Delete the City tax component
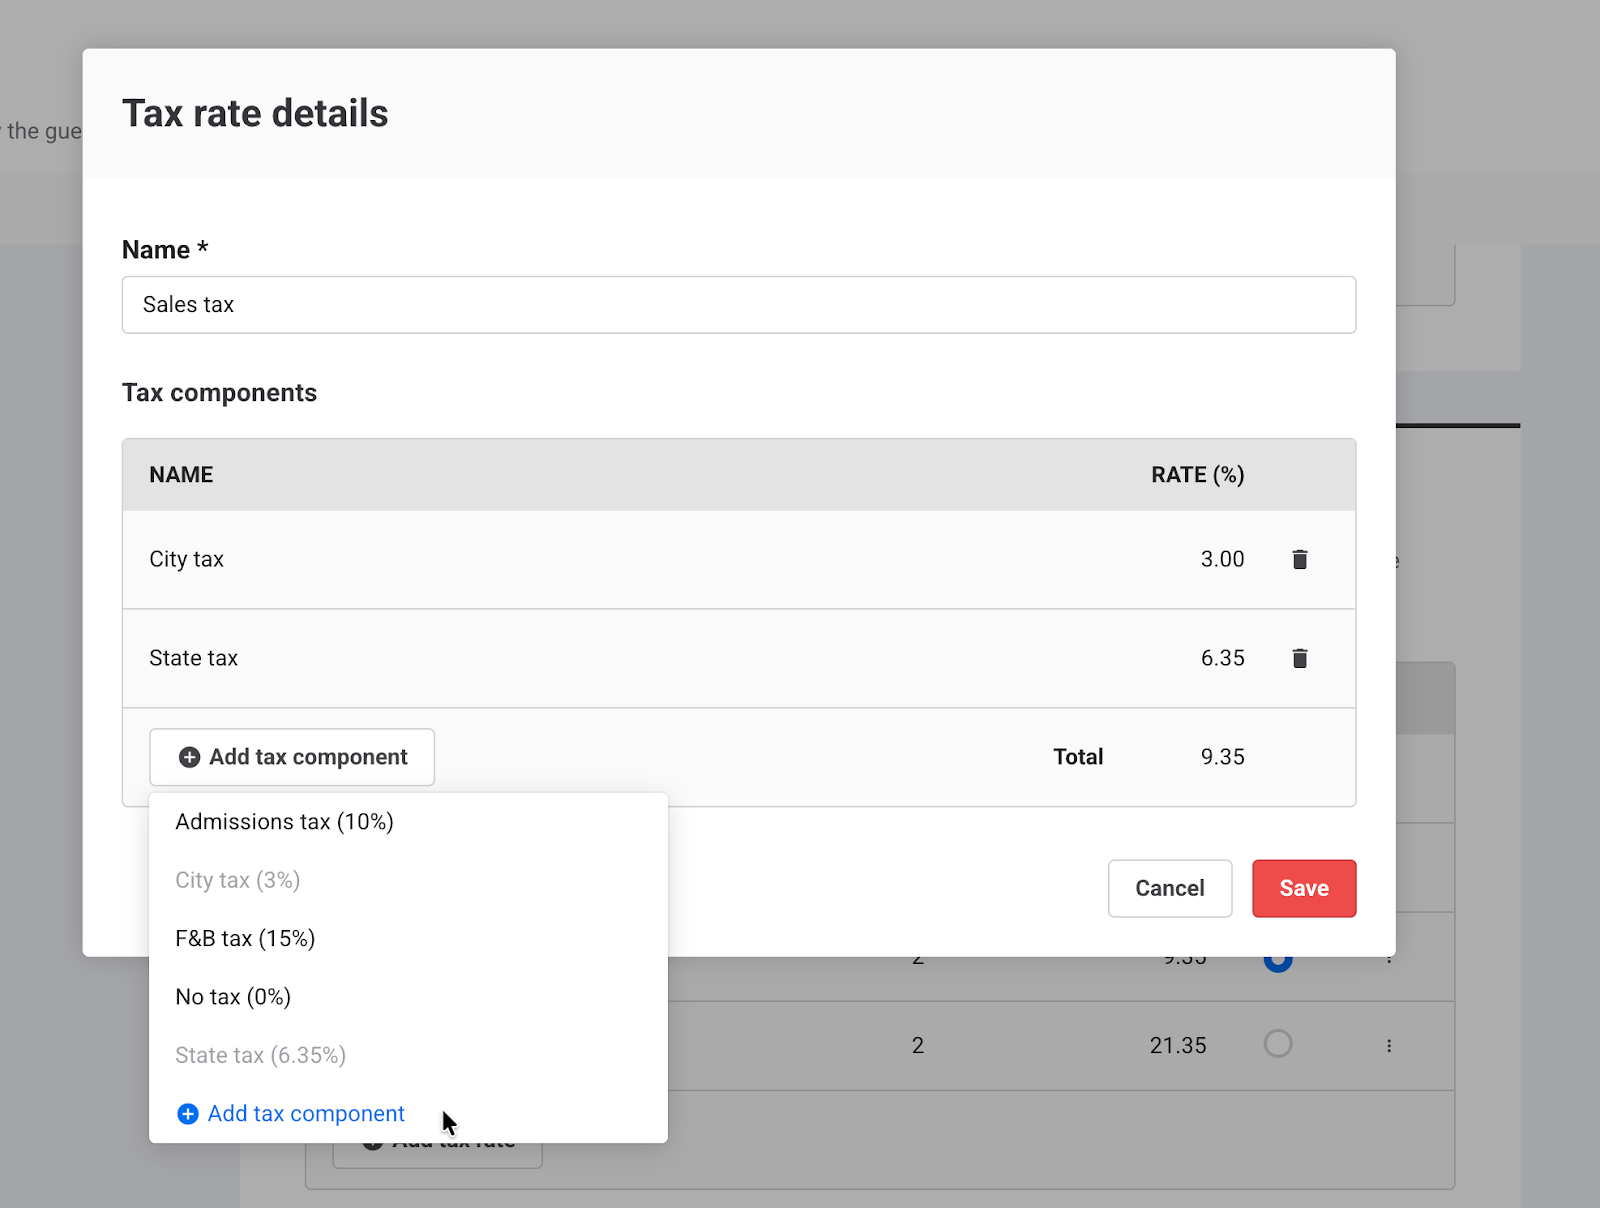Screen dimensions: 1600x1208 click(x=1299, y=559)
